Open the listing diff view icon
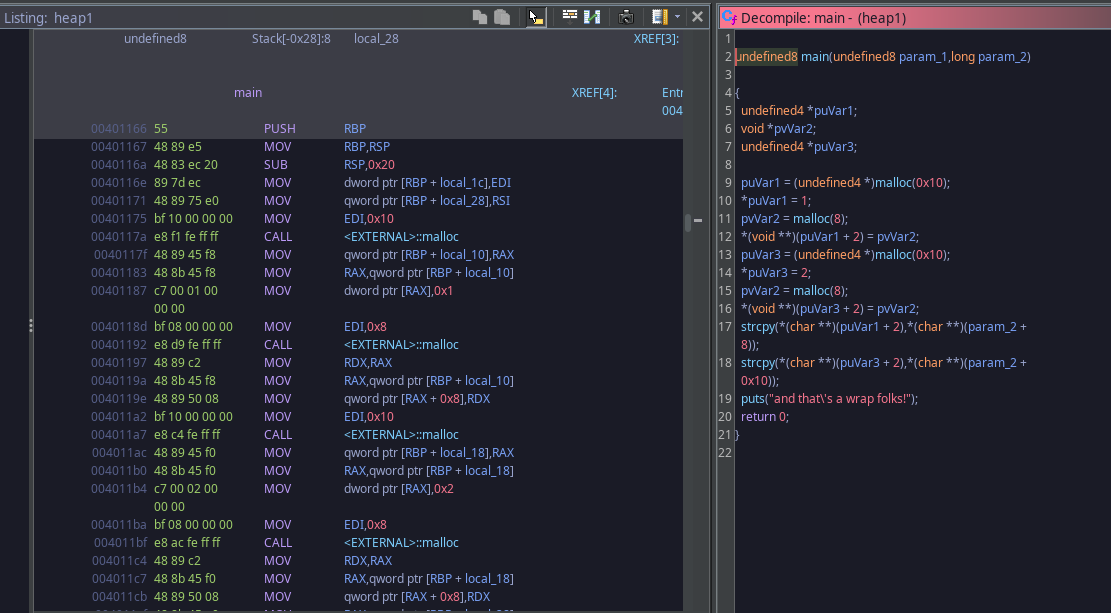Image resolution: width=1111 pixels, height=613 pixels. (592, 17)
